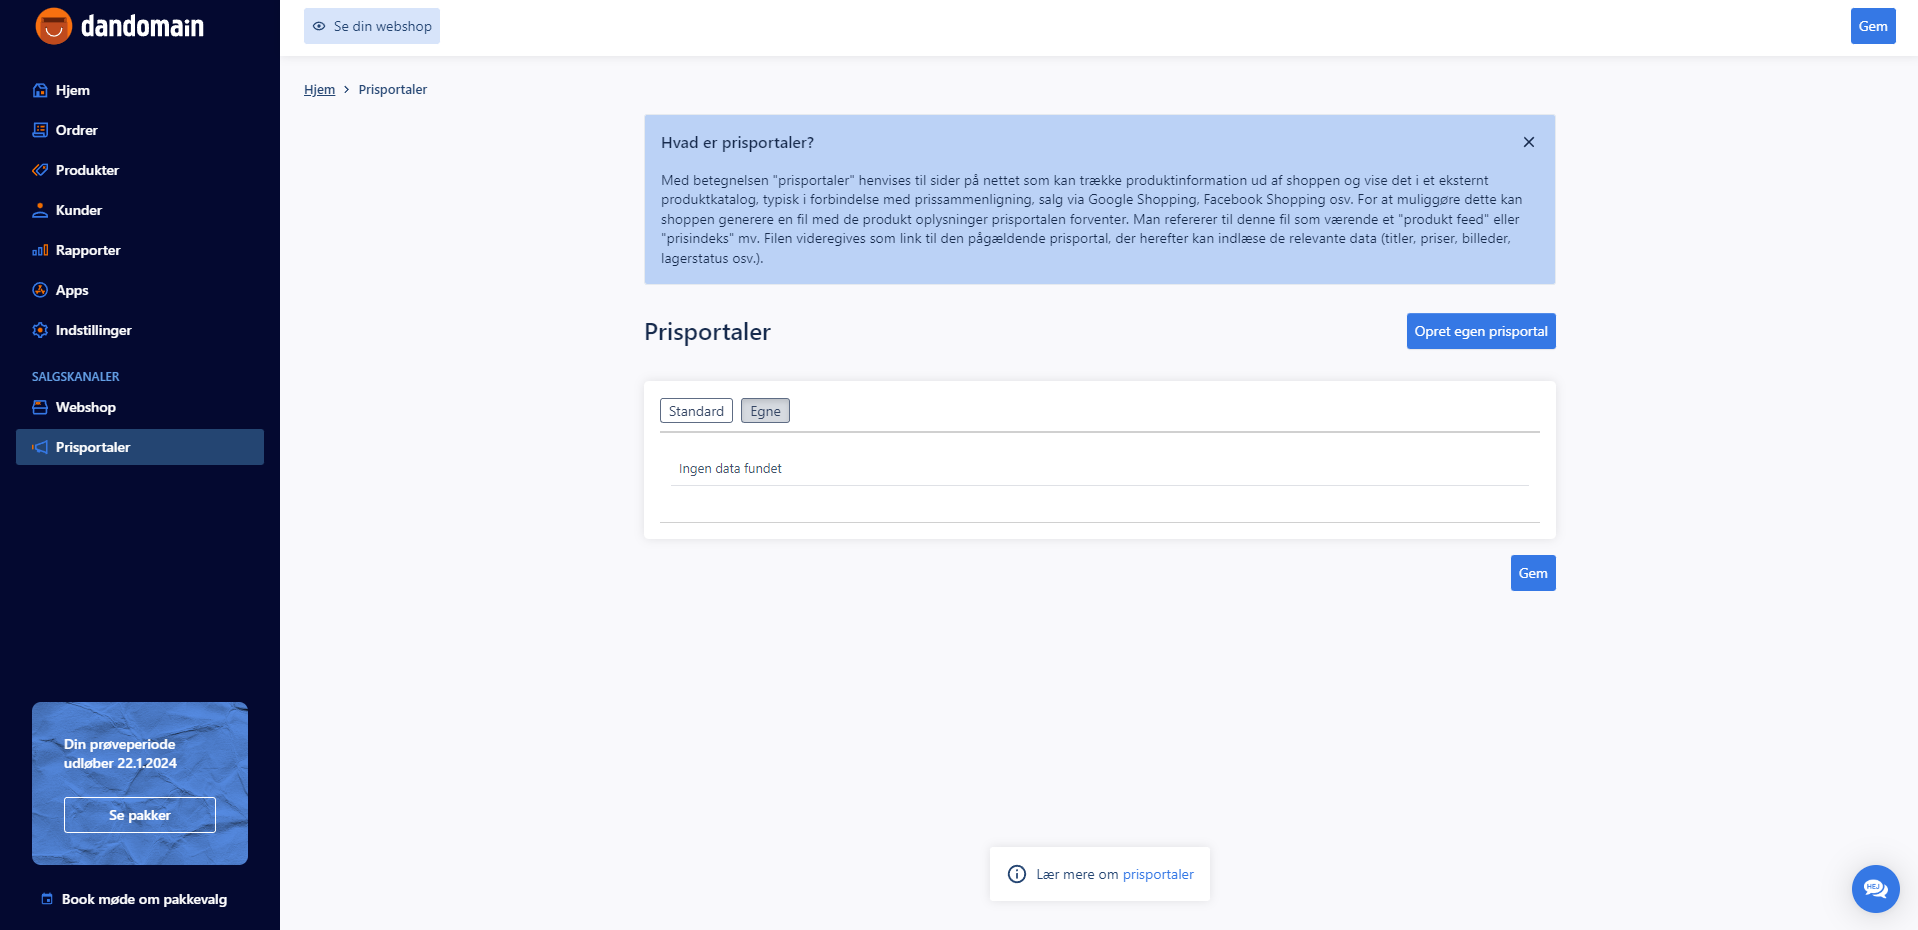
Task: Follow the prisportaler help link
Action: pos(1158,874)
